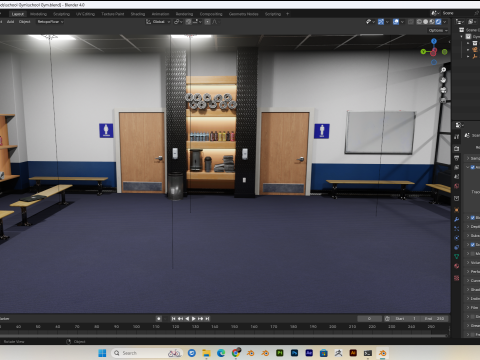Open the Physics properties tab

pos(457,238)
